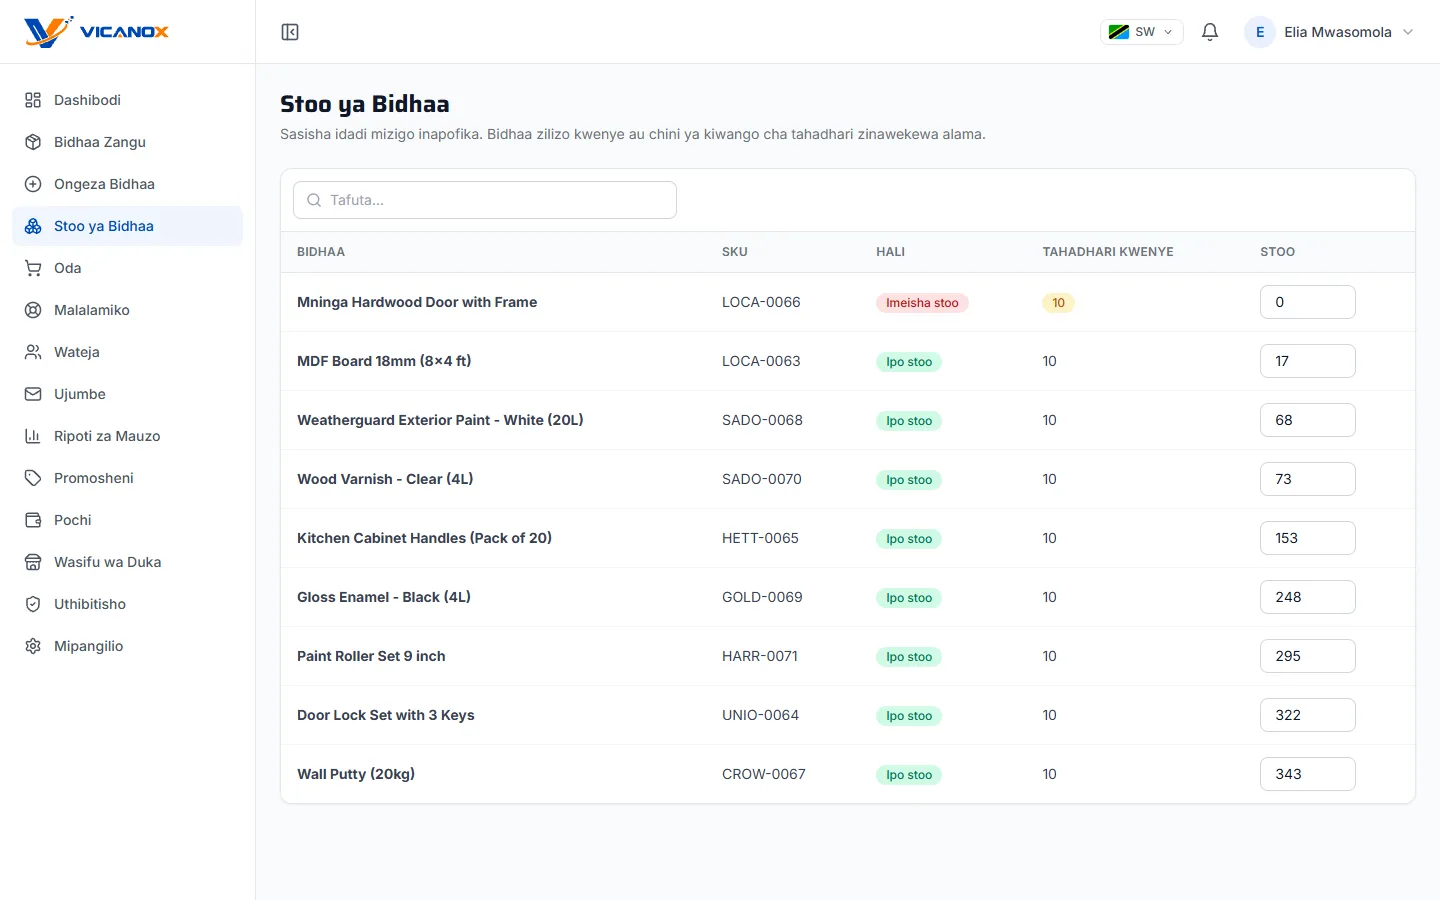
Task: Click the Dashibodi grid icon
Action: 33,100
